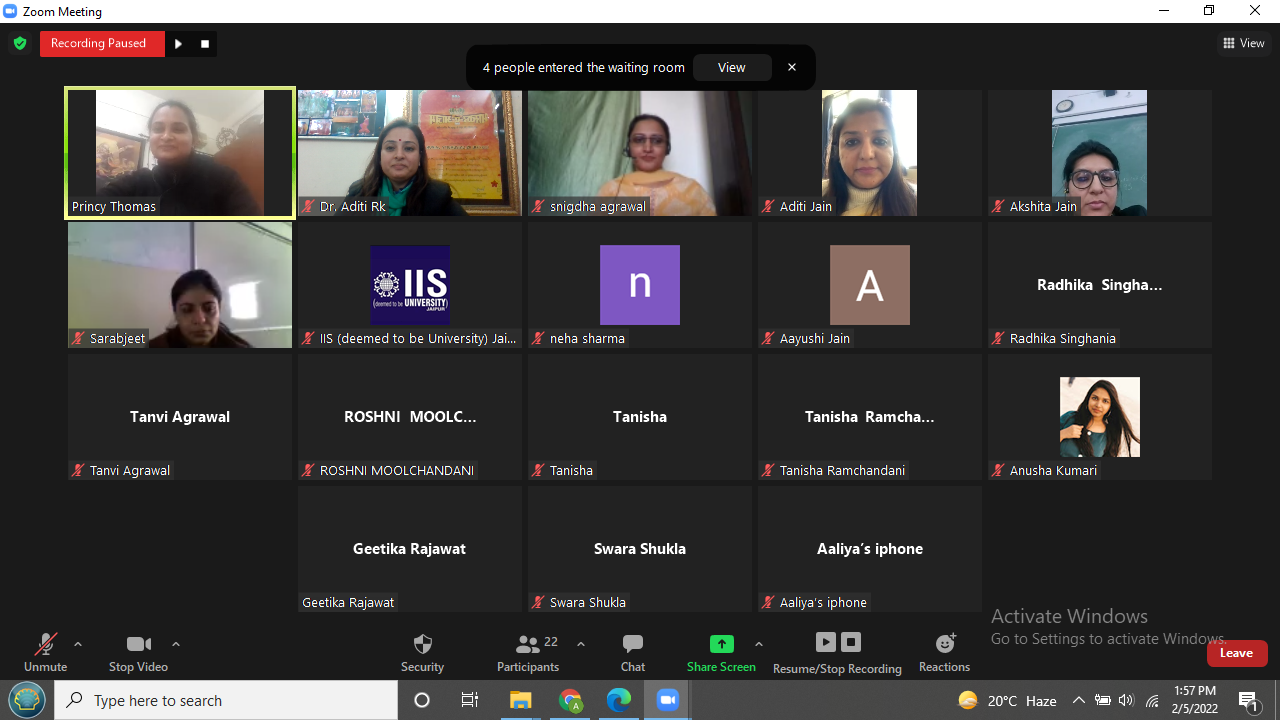This screenshot has height=720, width=1280.
Task: Open the Reactions menu
Action: (x=944, y=652)
